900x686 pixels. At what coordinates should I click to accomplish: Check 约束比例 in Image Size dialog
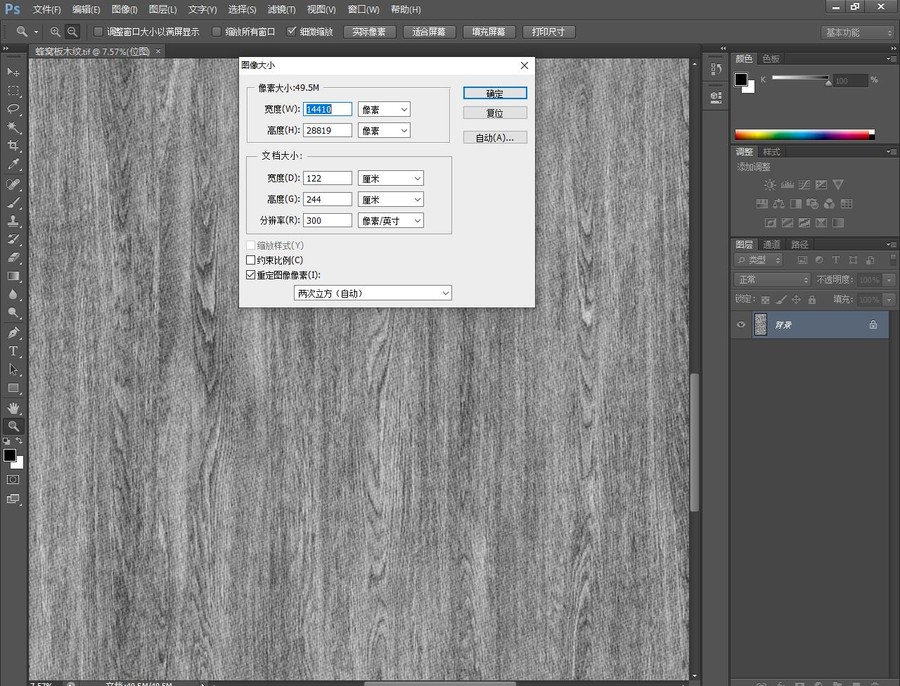[x=251, y=260]
